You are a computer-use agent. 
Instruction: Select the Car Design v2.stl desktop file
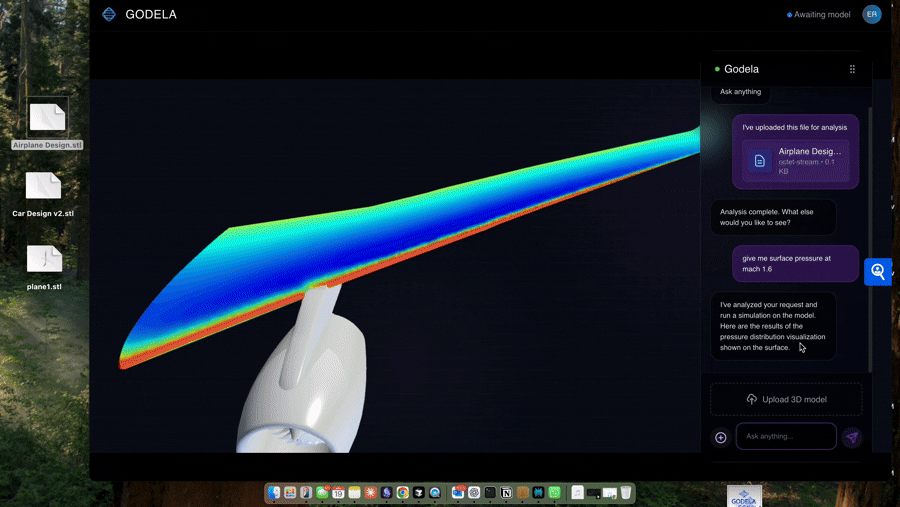(43, 187)
